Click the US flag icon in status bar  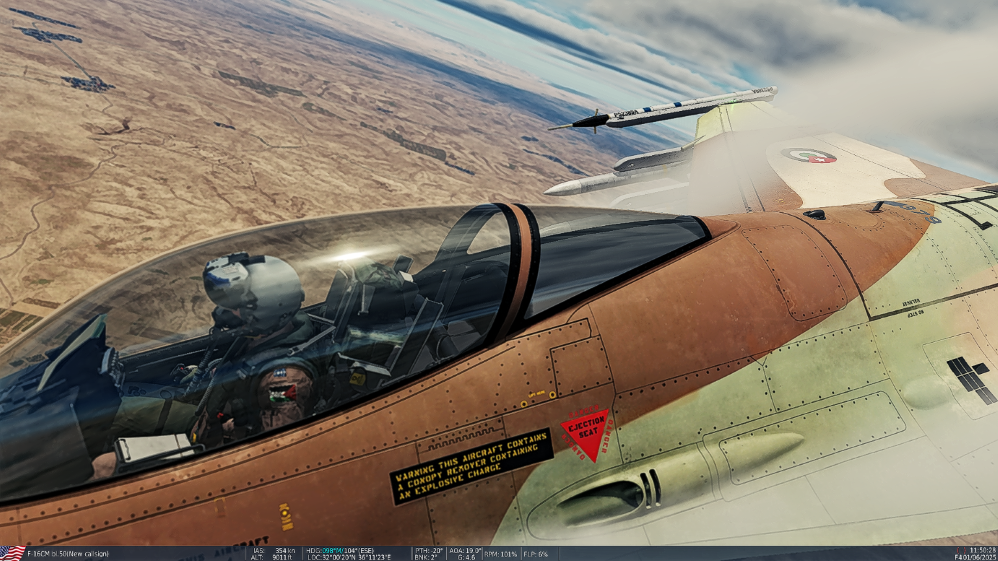pos(12,553)
